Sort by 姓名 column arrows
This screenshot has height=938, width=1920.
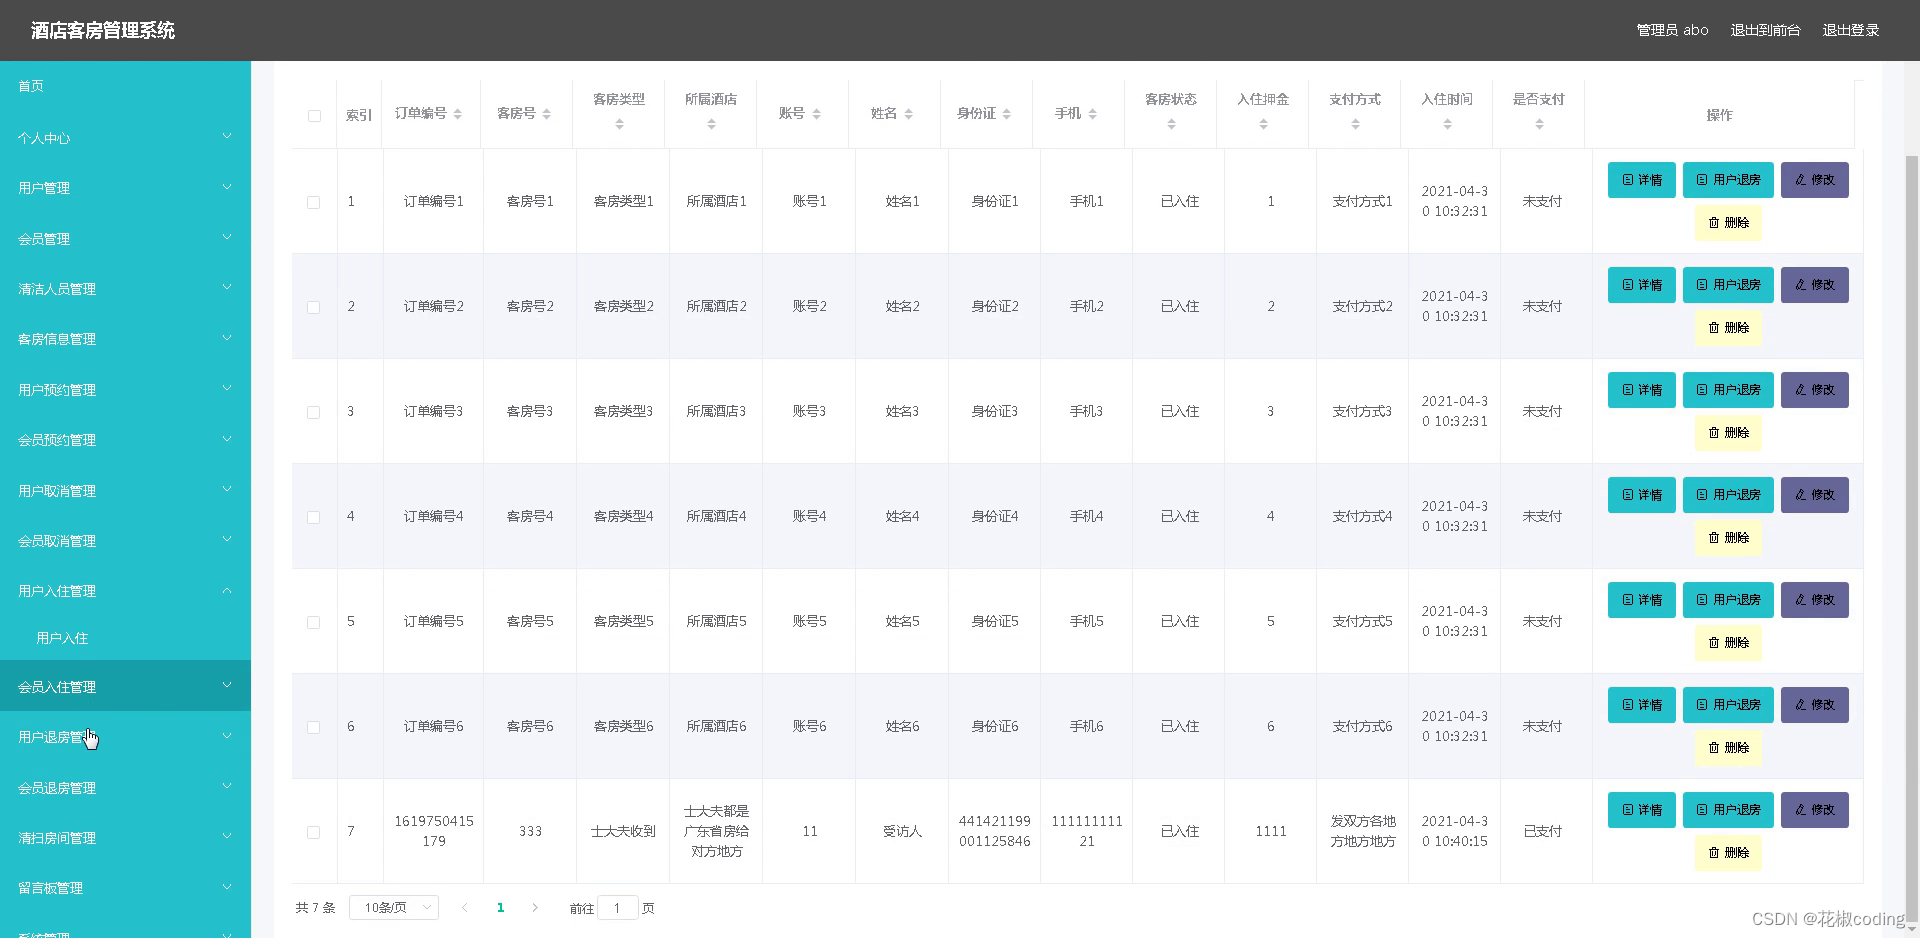coord(908,114)
